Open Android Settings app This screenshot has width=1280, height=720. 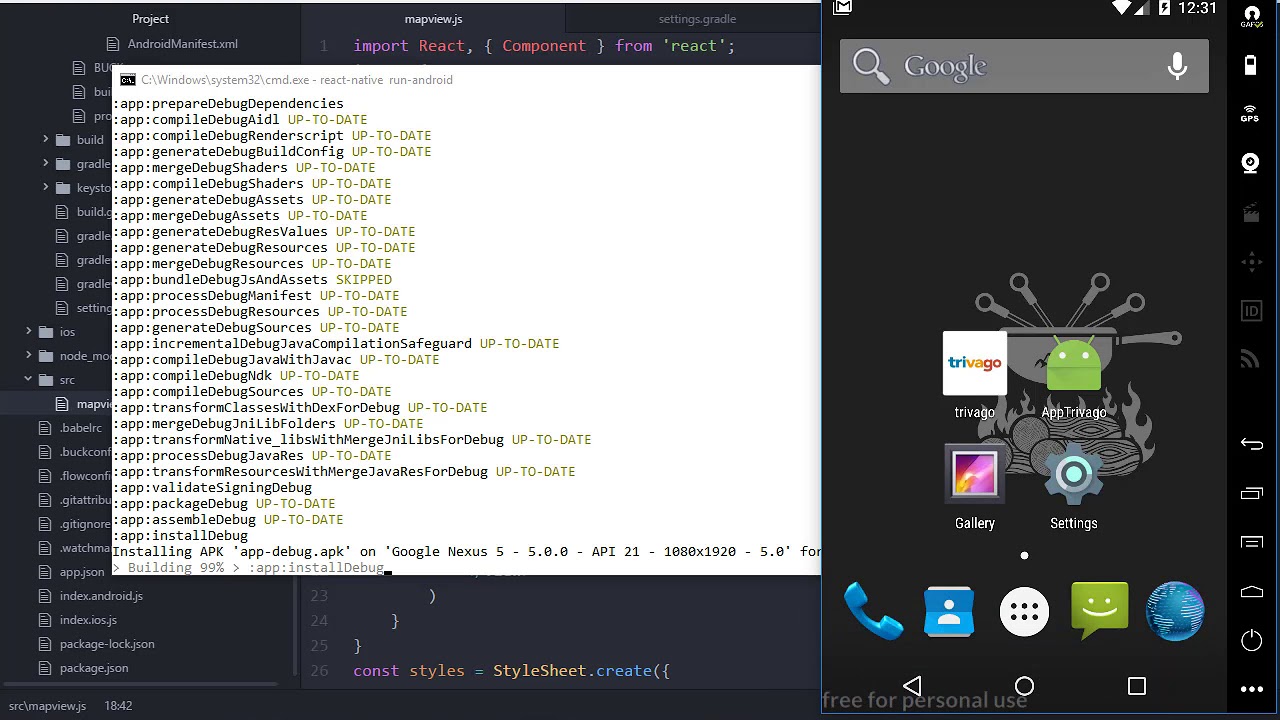1073,487
